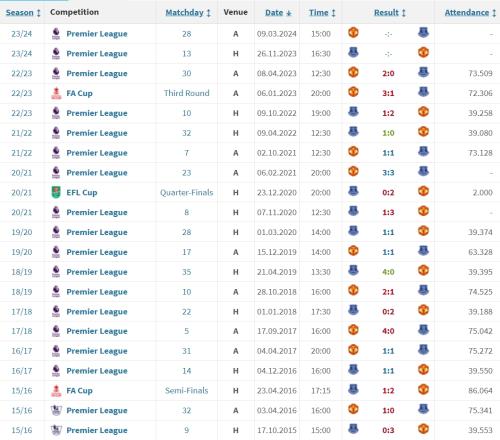Viewport: 500px width, 440px height.
Task: Click the EFL Cup logo icon
Action: coord(56,192)
